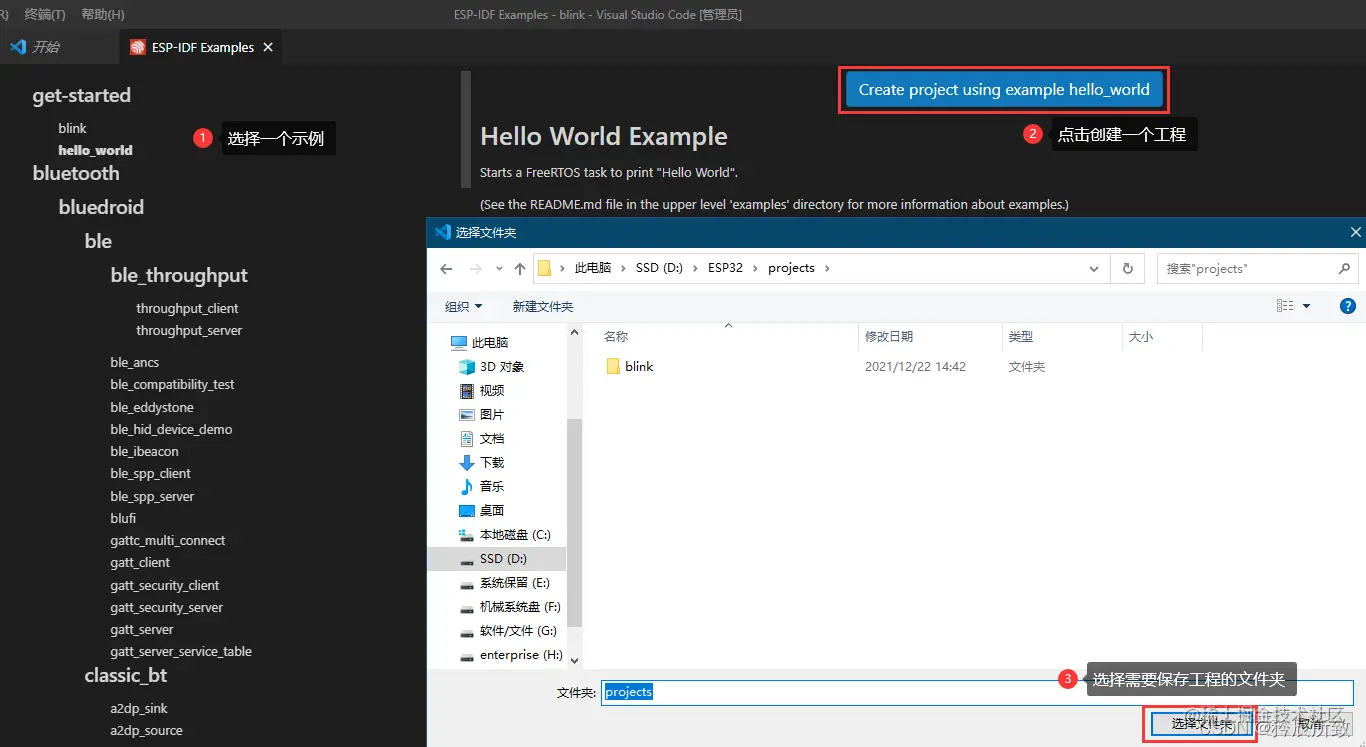Close the ESP-IDF Examples tab
Image resolution: width=1366 pixels, height=747 pixels.
268,47
